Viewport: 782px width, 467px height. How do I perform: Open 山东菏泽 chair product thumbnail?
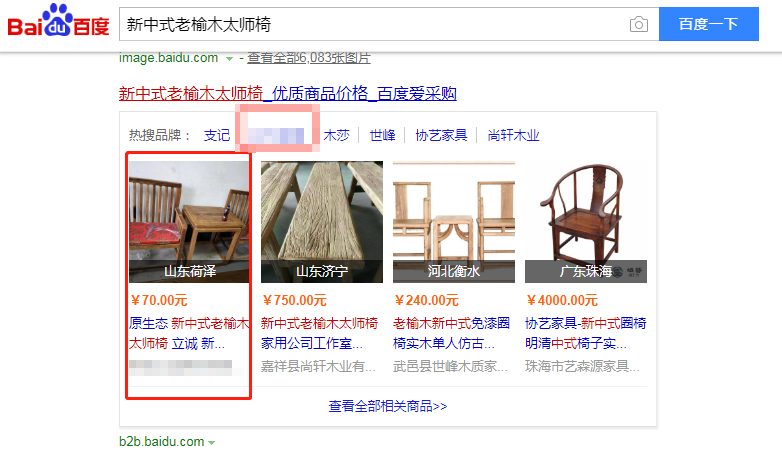189,222
